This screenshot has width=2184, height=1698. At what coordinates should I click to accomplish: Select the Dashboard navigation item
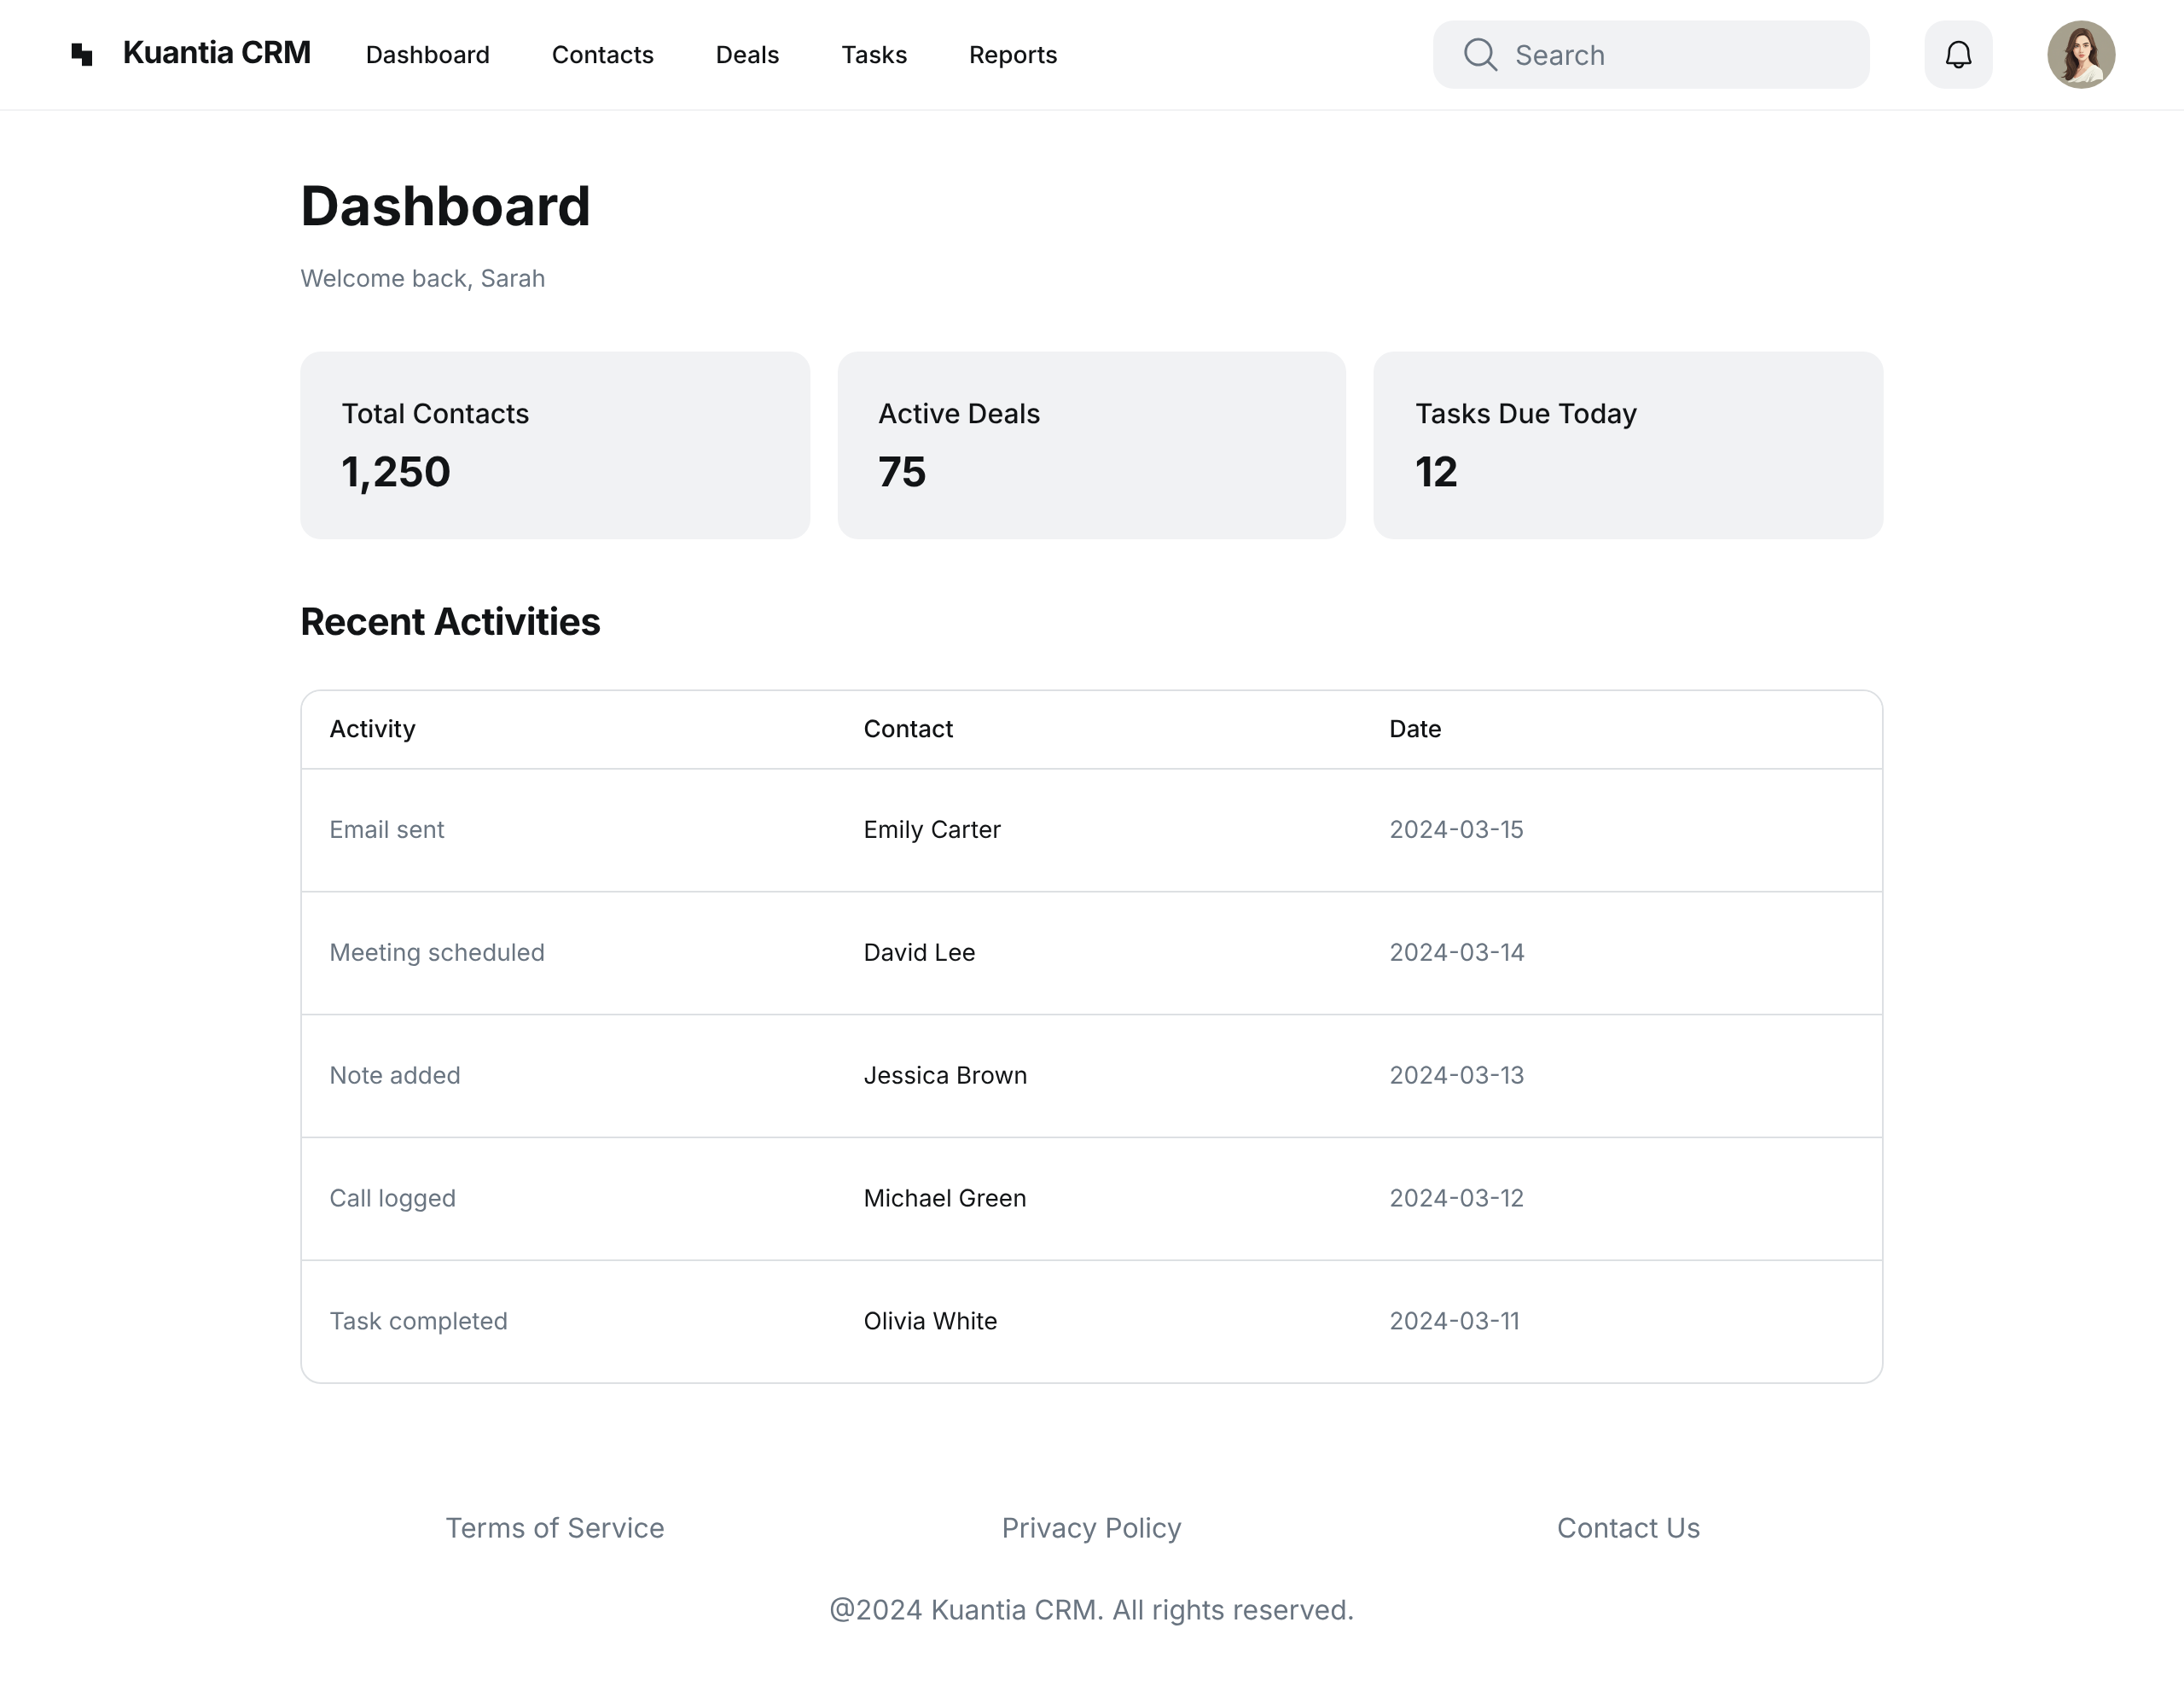[427, 55]
